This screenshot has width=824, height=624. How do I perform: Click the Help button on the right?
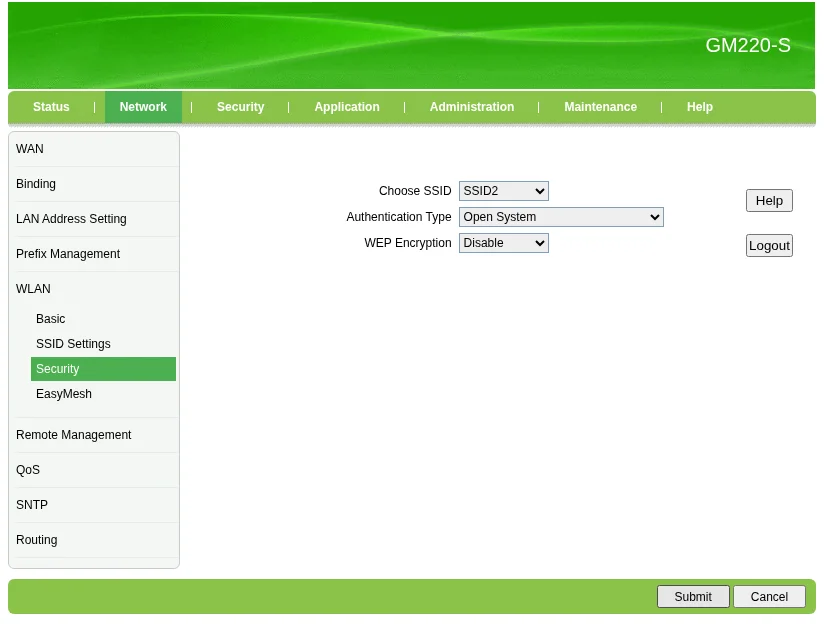click(769, 201)
